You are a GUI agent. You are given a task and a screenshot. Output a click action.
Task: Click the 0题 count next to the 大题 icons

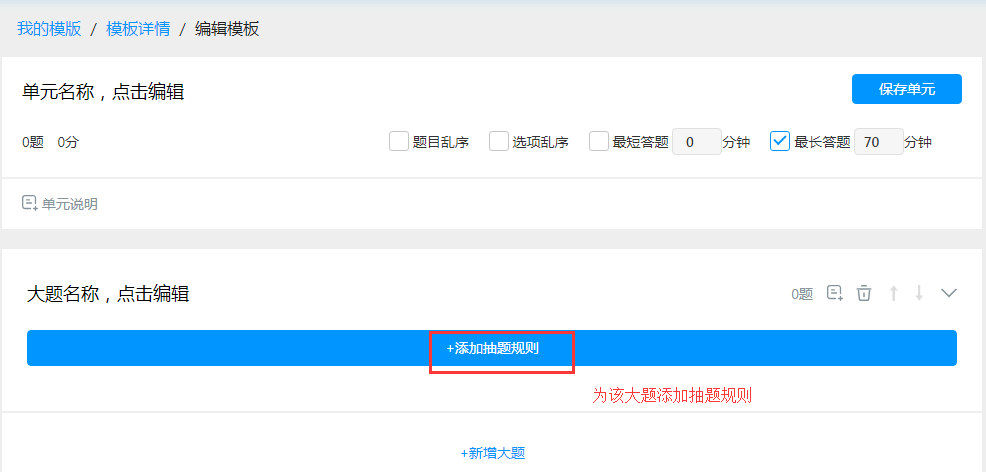pyautogui.click(x=802, y=294)
